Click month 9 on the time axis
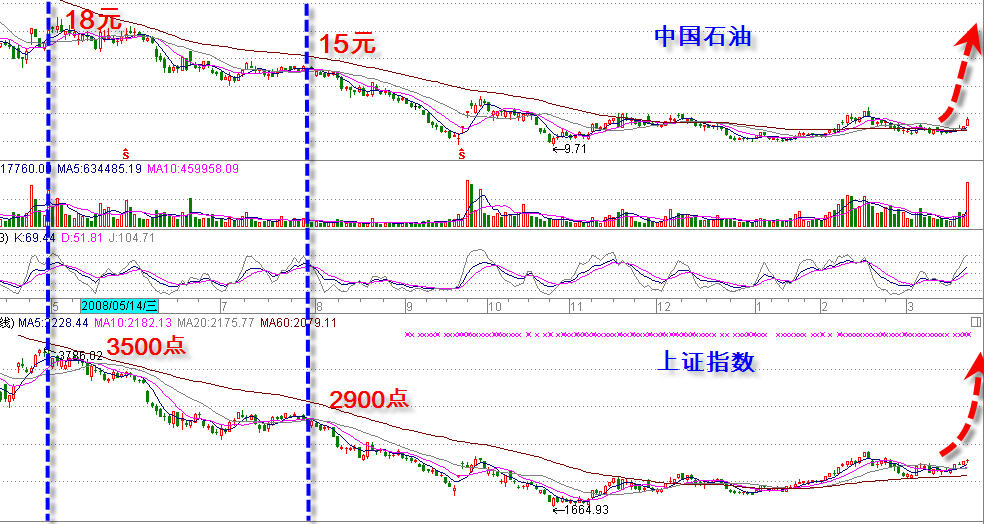This screenshot has width=984, height=524. pyautogui.click(x=409, y=307)
